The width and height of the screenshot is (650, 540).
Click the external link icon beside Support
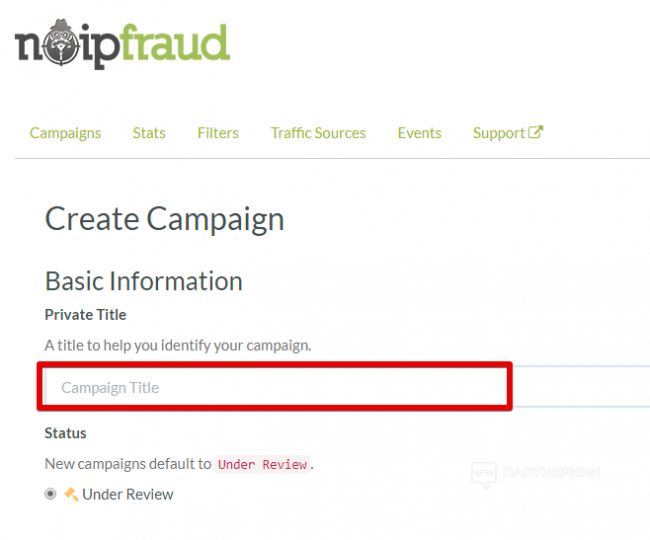pos(536,132)
